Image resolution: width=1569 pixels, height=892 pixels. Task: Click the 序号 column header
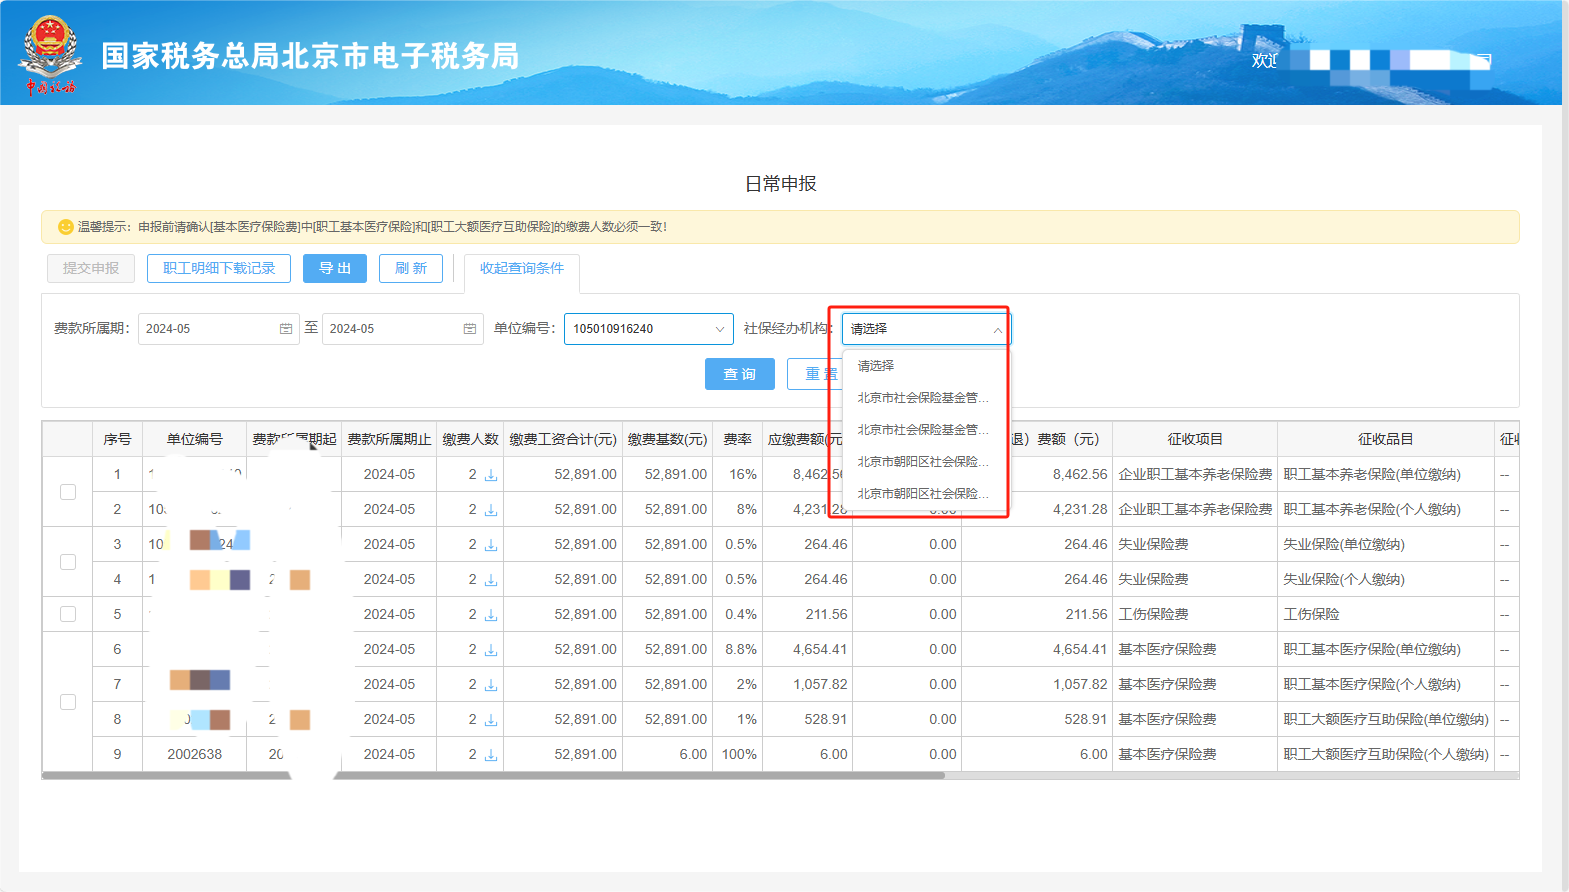[x=117, y=439]
